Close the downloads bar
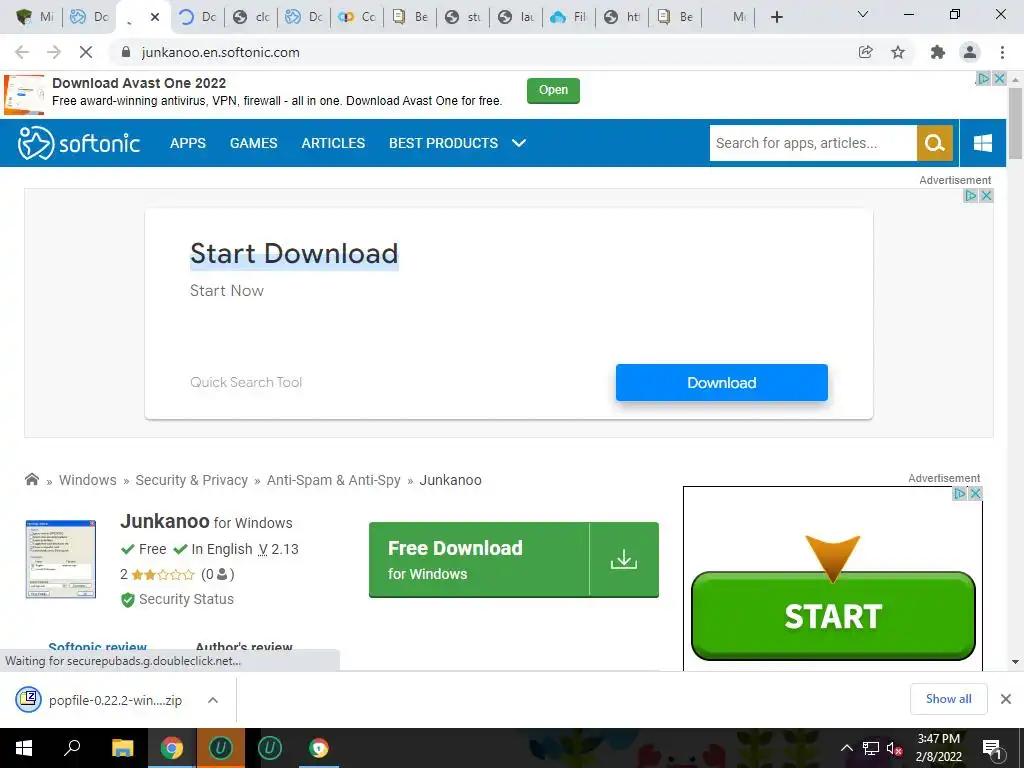This screenshot has width=1024, height=768. pyautogui.click(x=1006, y=699)
